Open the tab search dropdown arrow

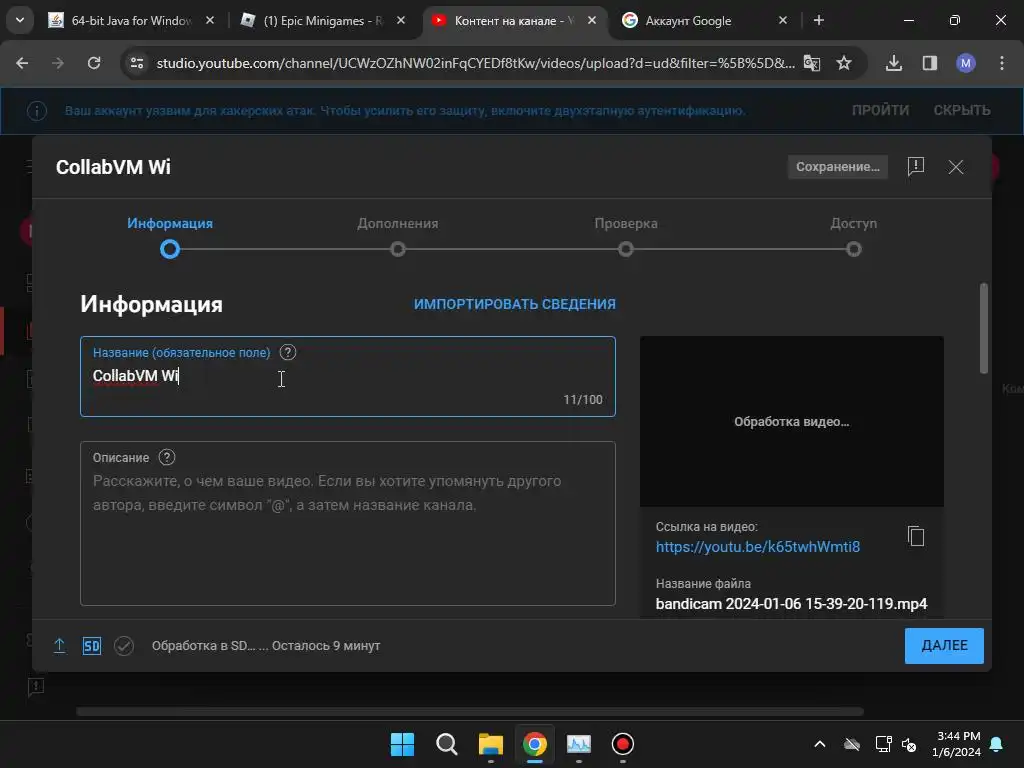pyautogui.click(x=20, y=20)
